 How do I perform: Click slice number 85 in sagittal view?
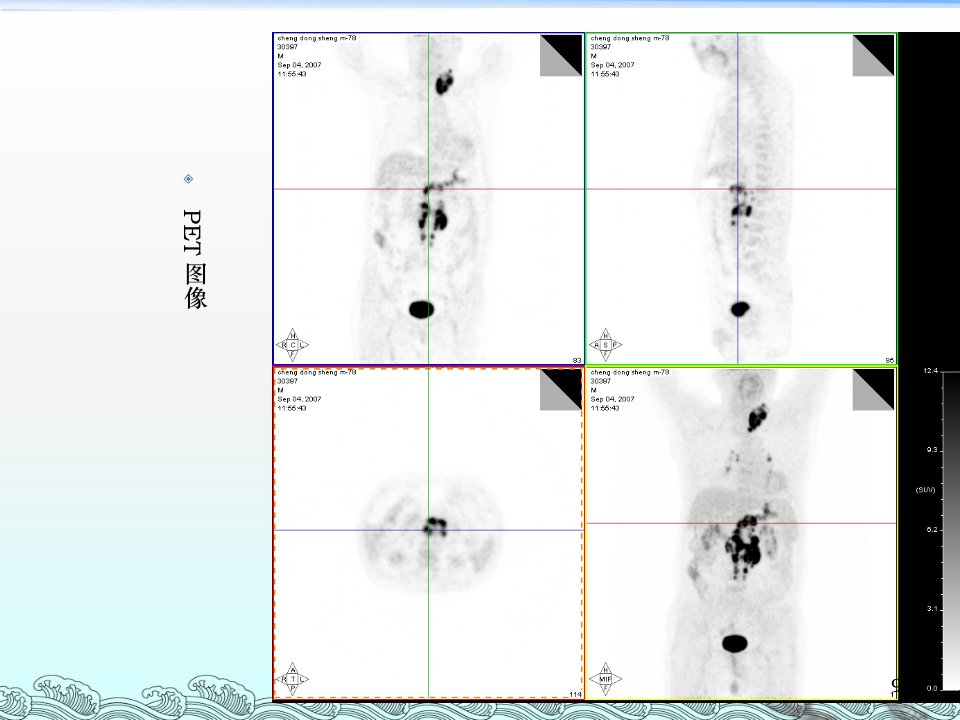[890, 361]
